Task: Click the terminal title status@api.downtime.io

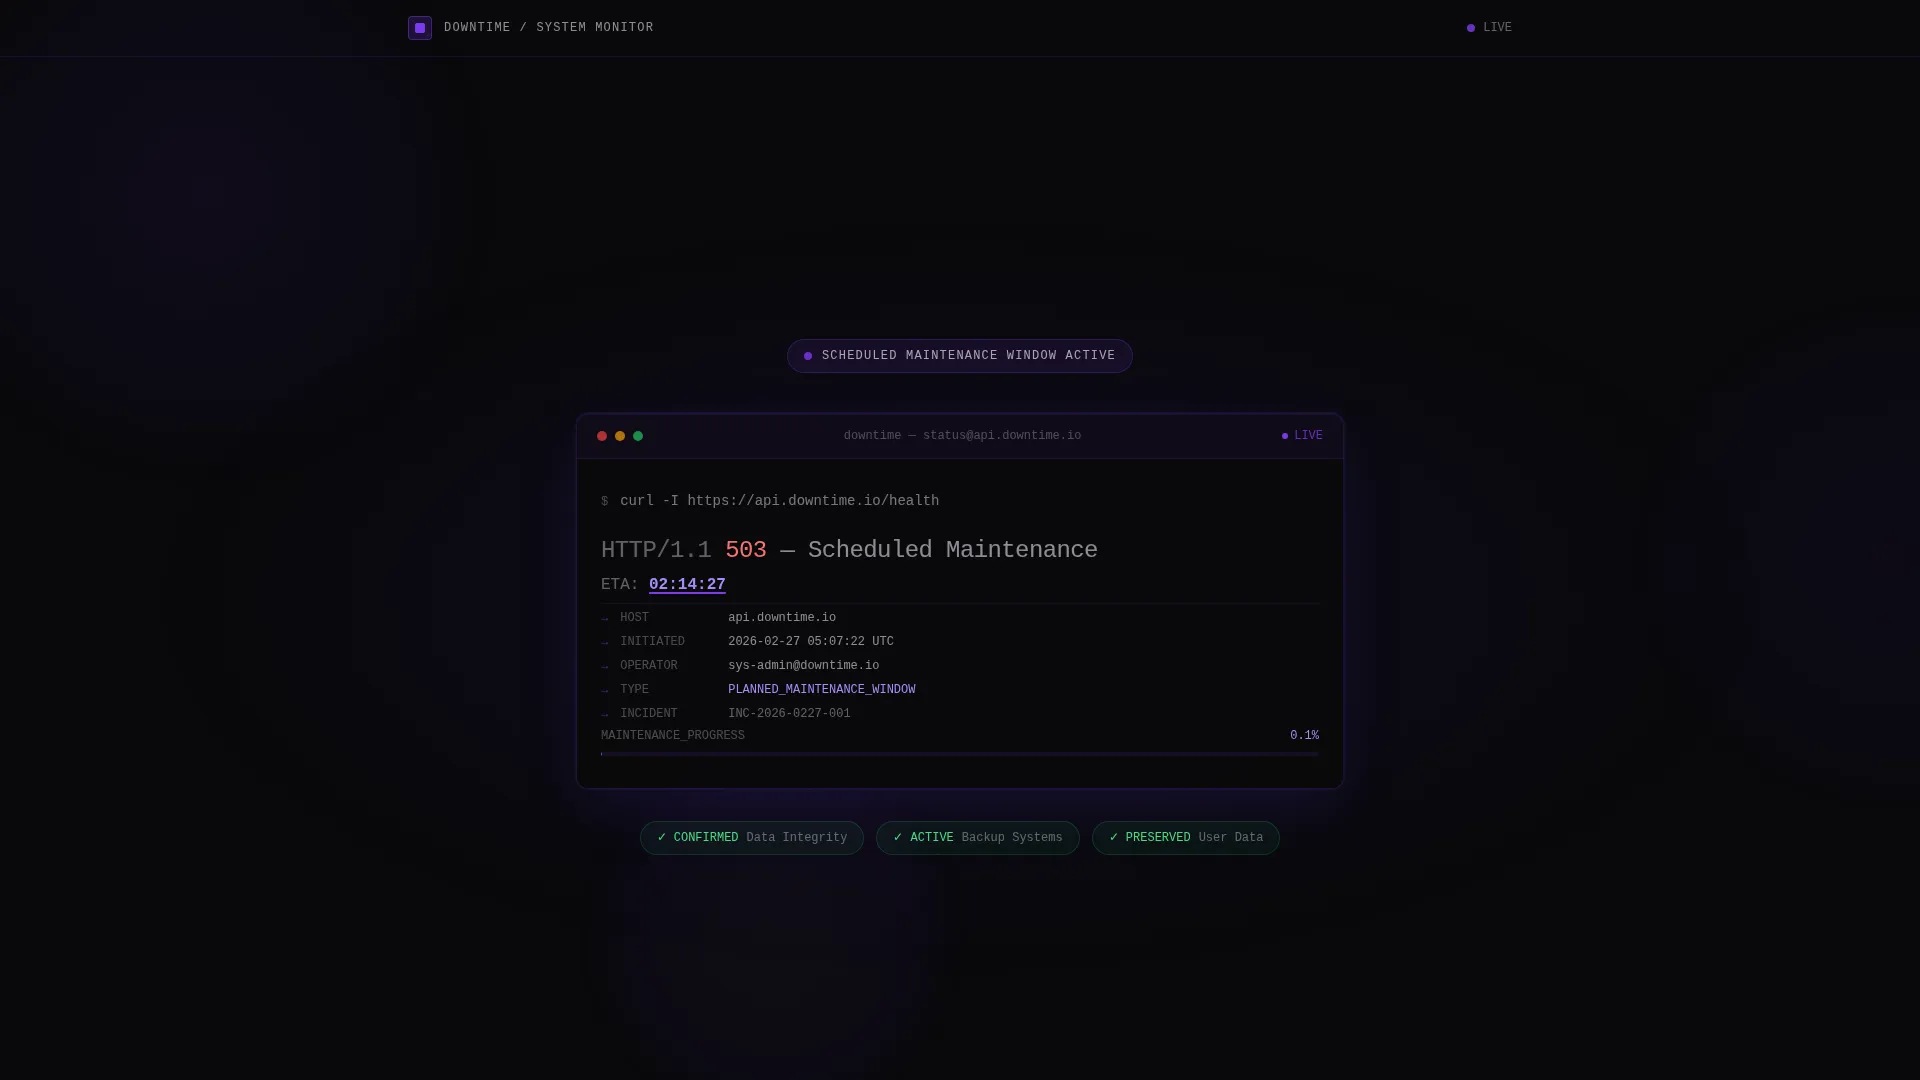Action: (962, 436)
